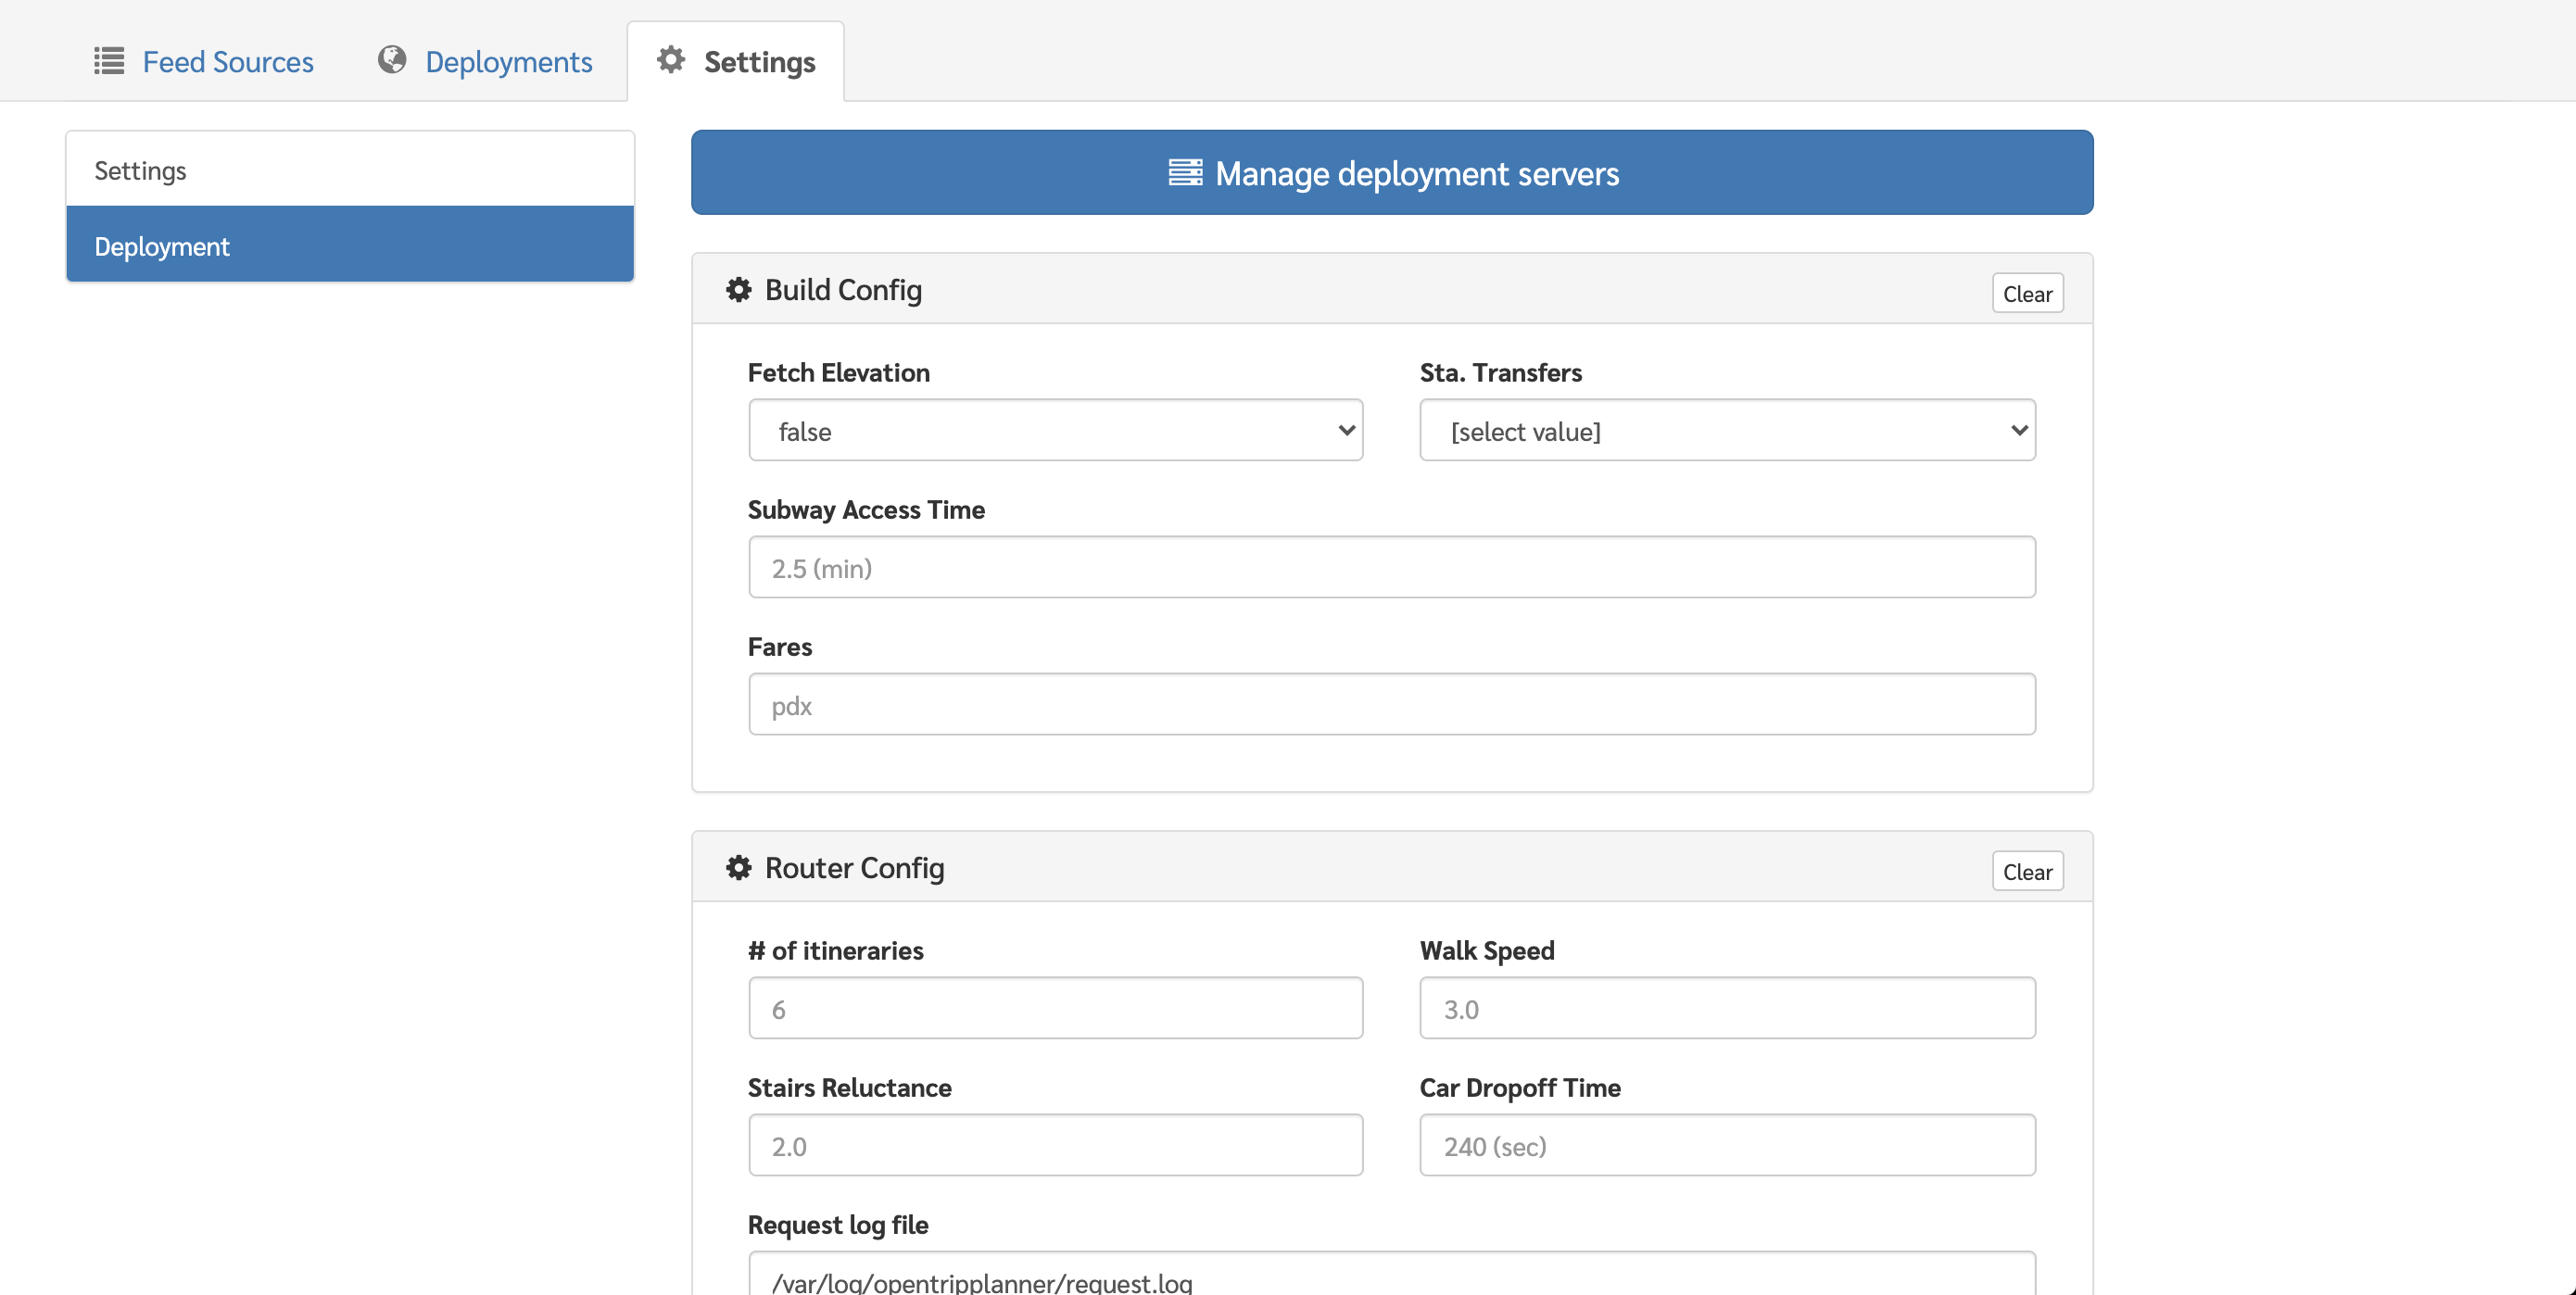The image size is (2576, 1295).
Task: Click the Deployments globe icon
Action: pos(392,60)
